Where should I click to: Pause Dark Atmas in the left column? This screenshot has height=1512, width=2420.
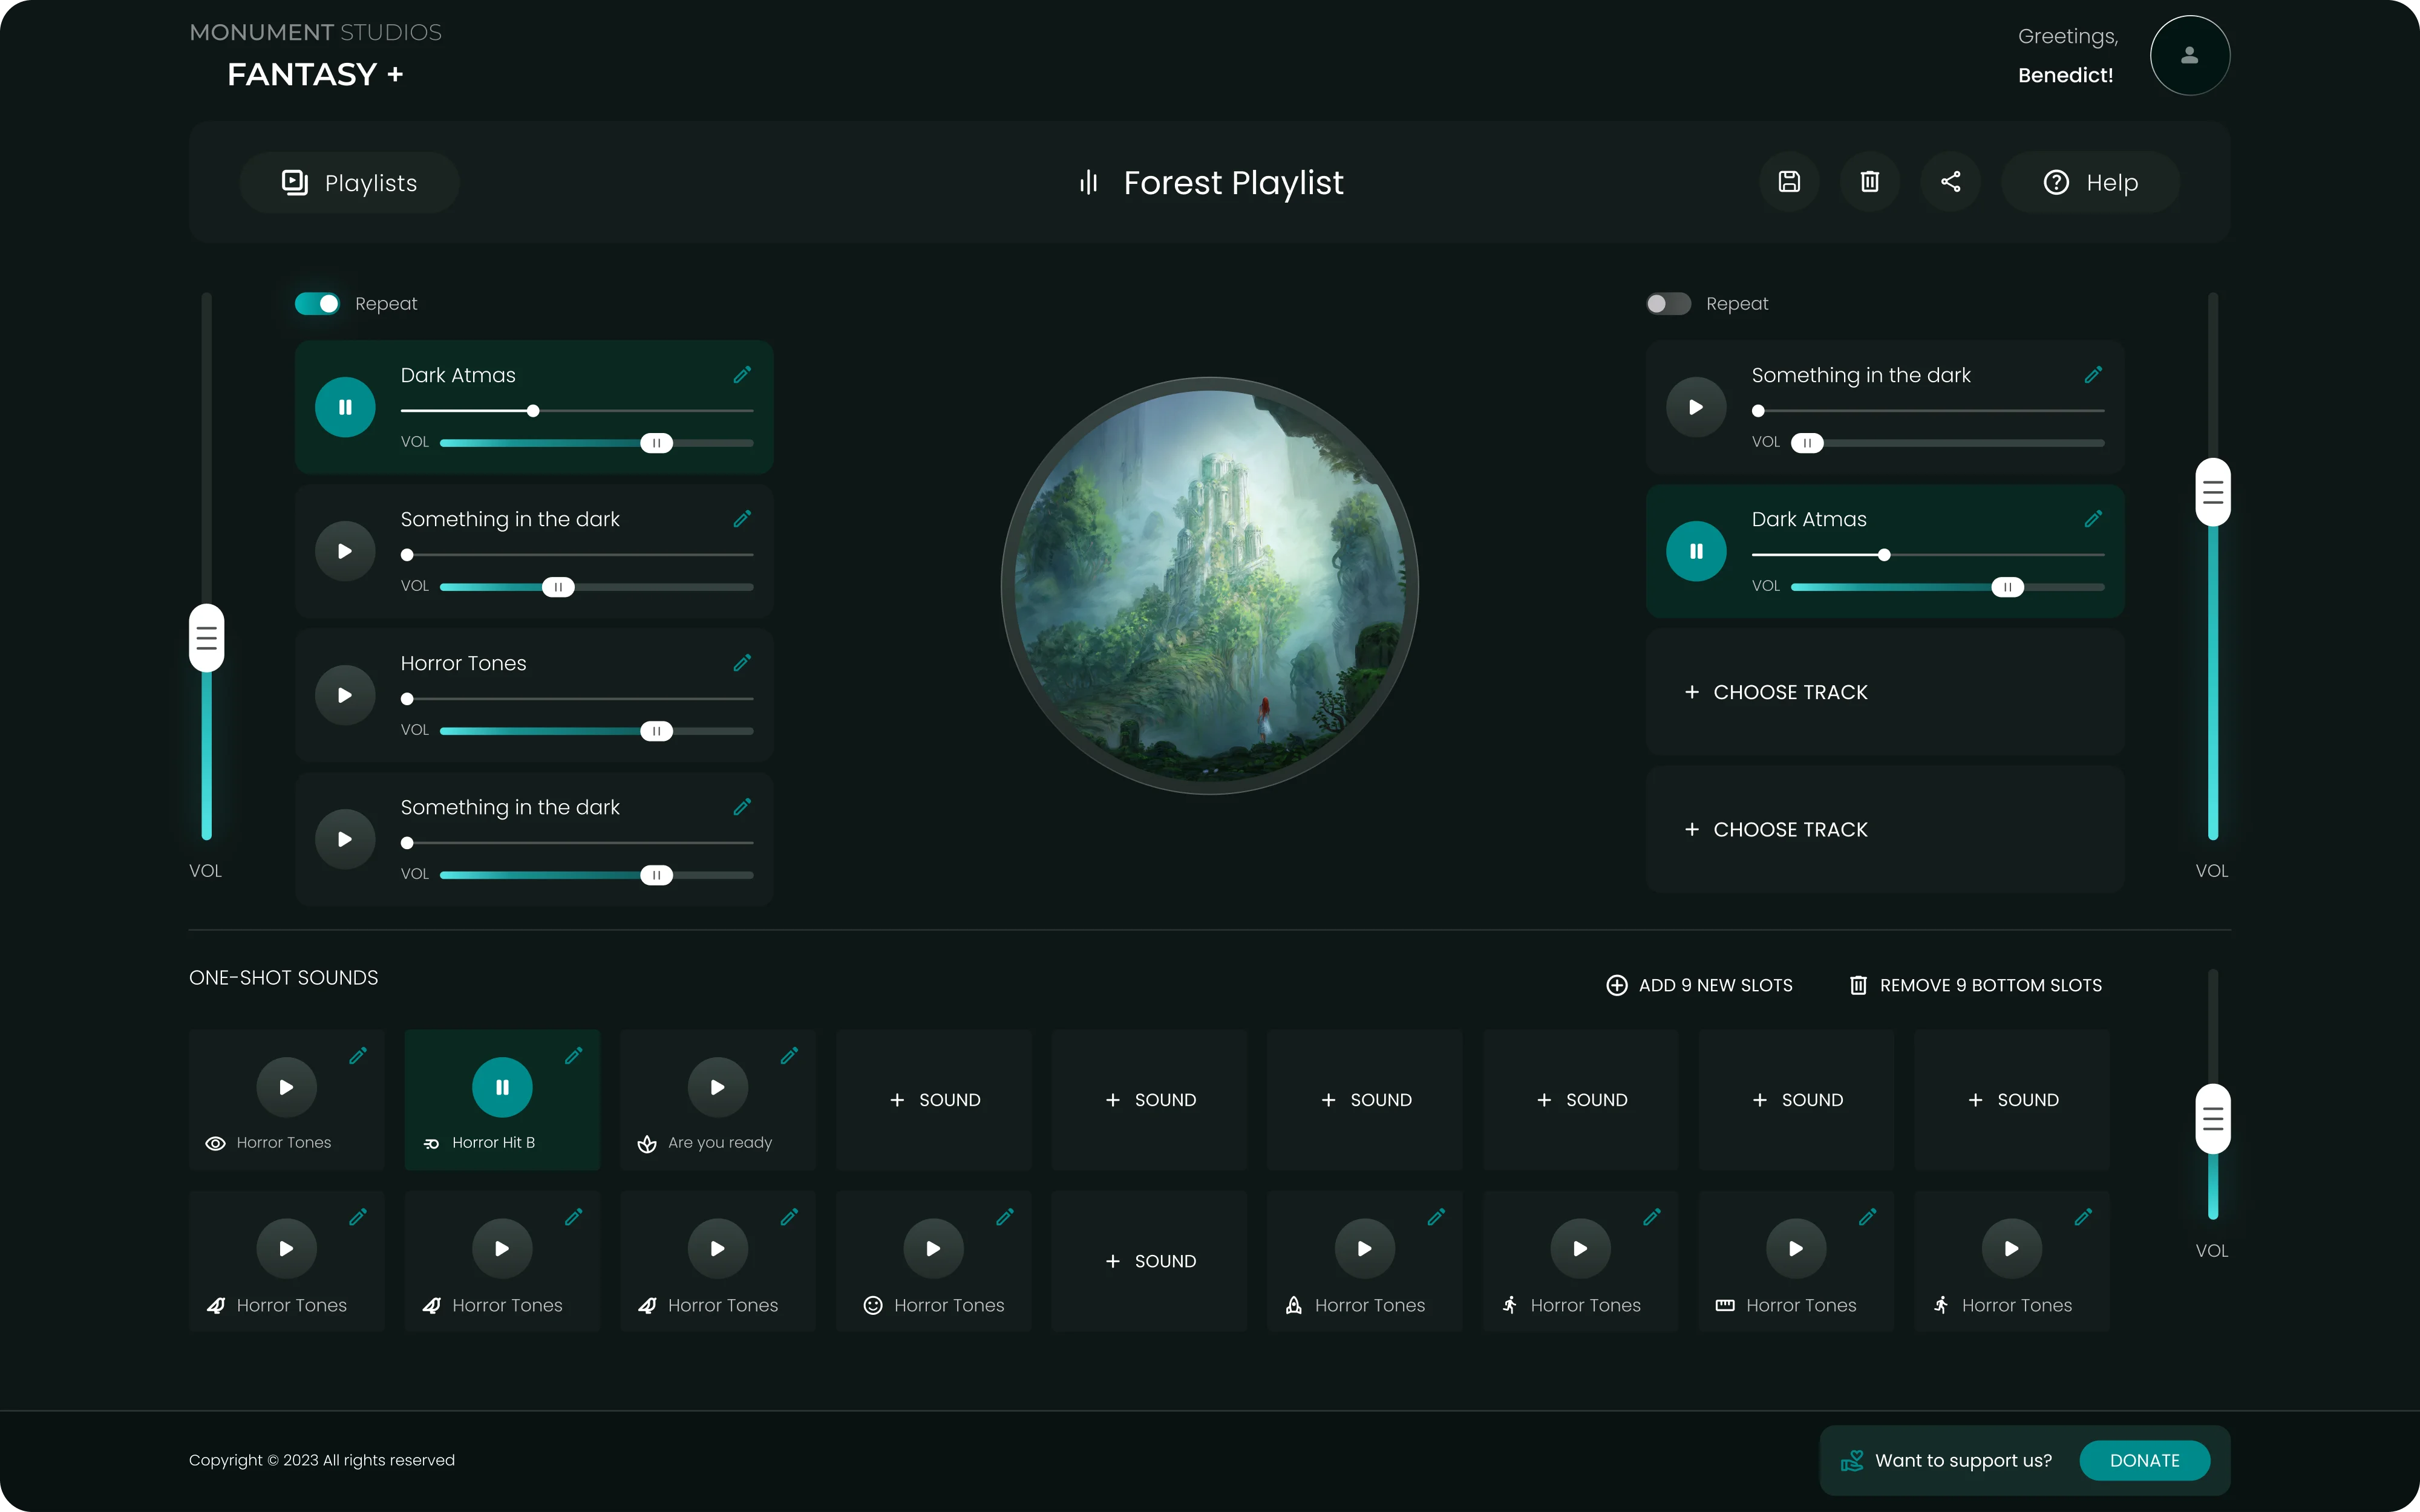345,407
